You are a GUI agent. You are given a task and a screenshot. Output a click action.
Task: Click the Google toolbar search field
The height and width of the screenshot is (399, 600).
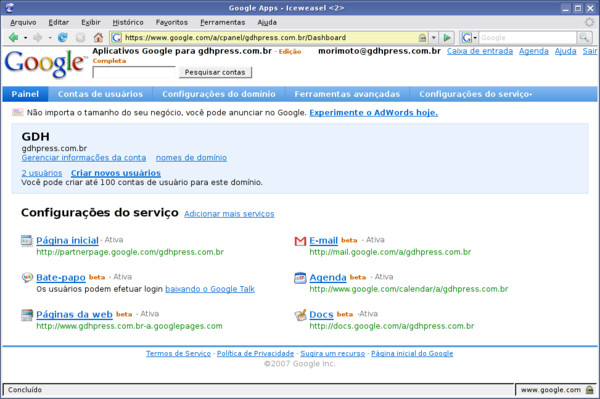527,37
